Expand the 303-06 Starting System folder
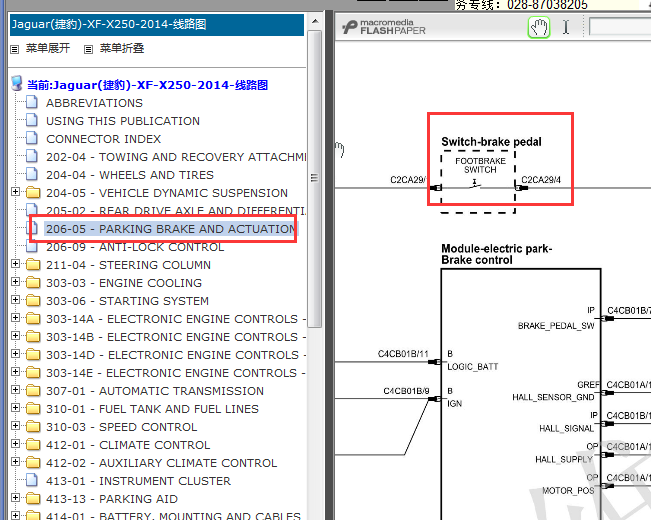 15,299
